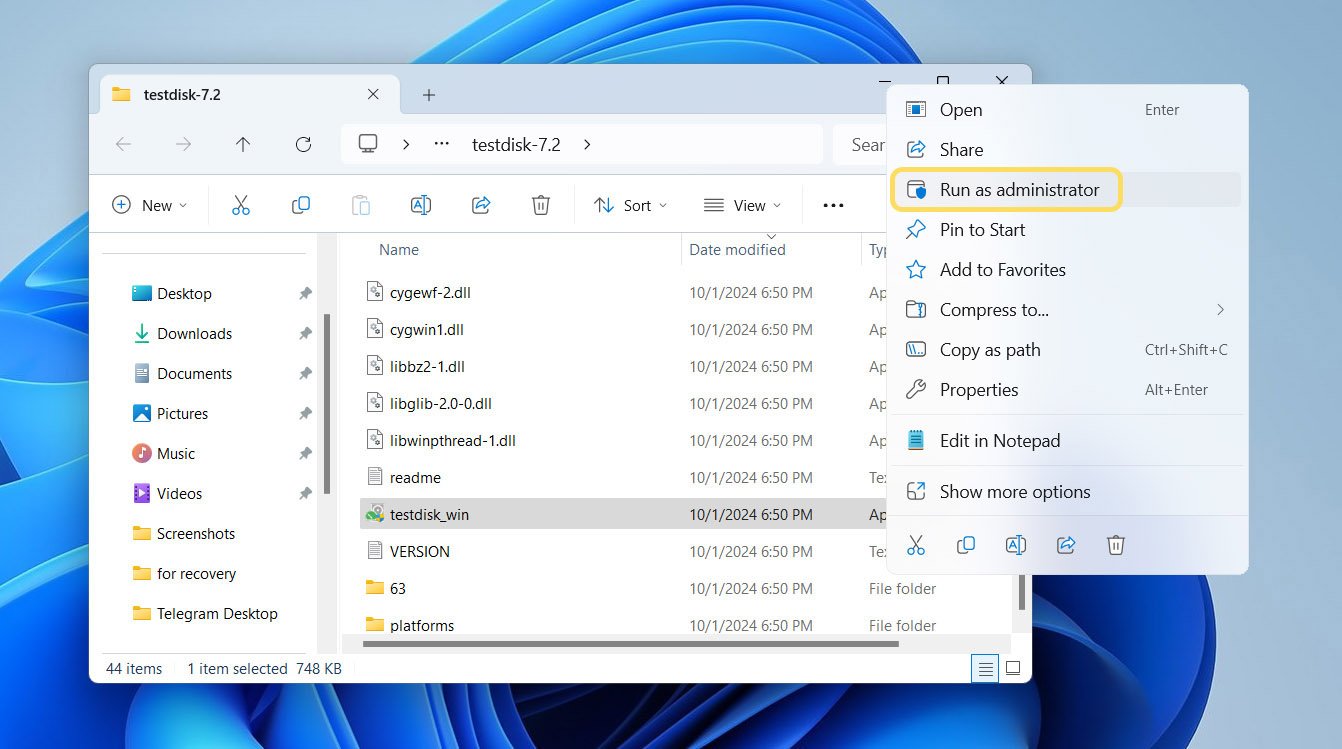Switch to large thumbnails view in status bar

[1012, 669]
